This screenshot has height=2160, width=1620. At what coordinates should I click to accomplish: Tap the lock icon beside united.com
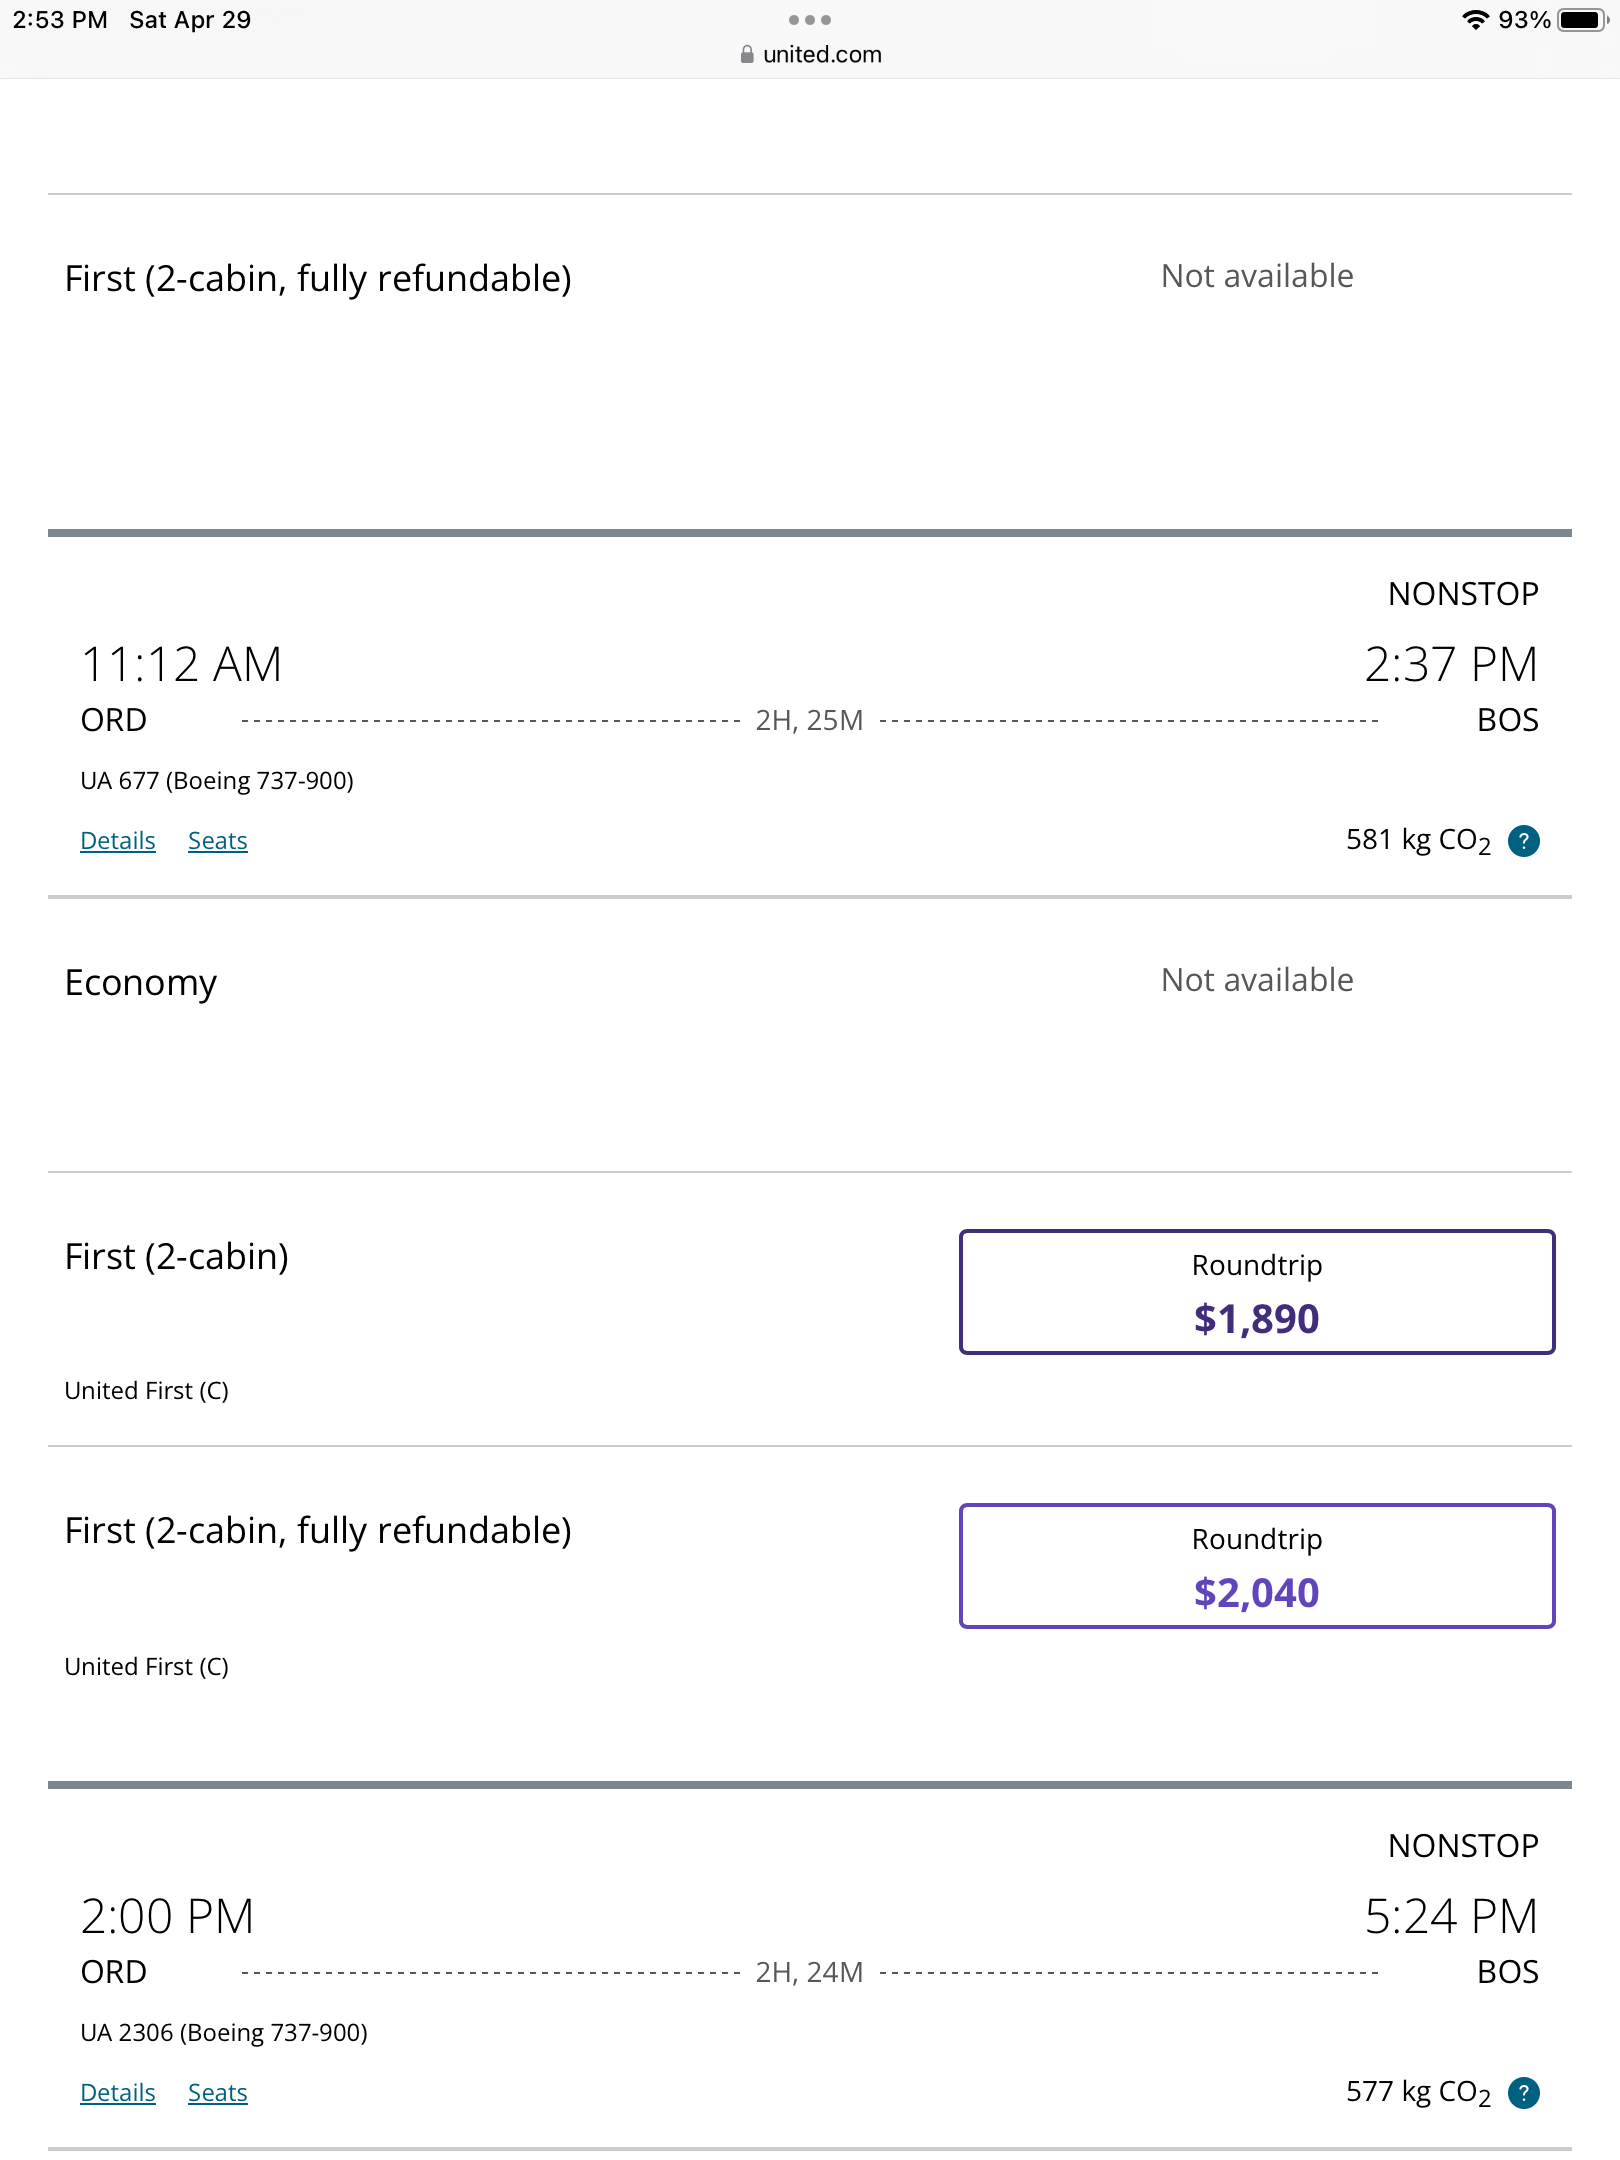pos(747,55)
